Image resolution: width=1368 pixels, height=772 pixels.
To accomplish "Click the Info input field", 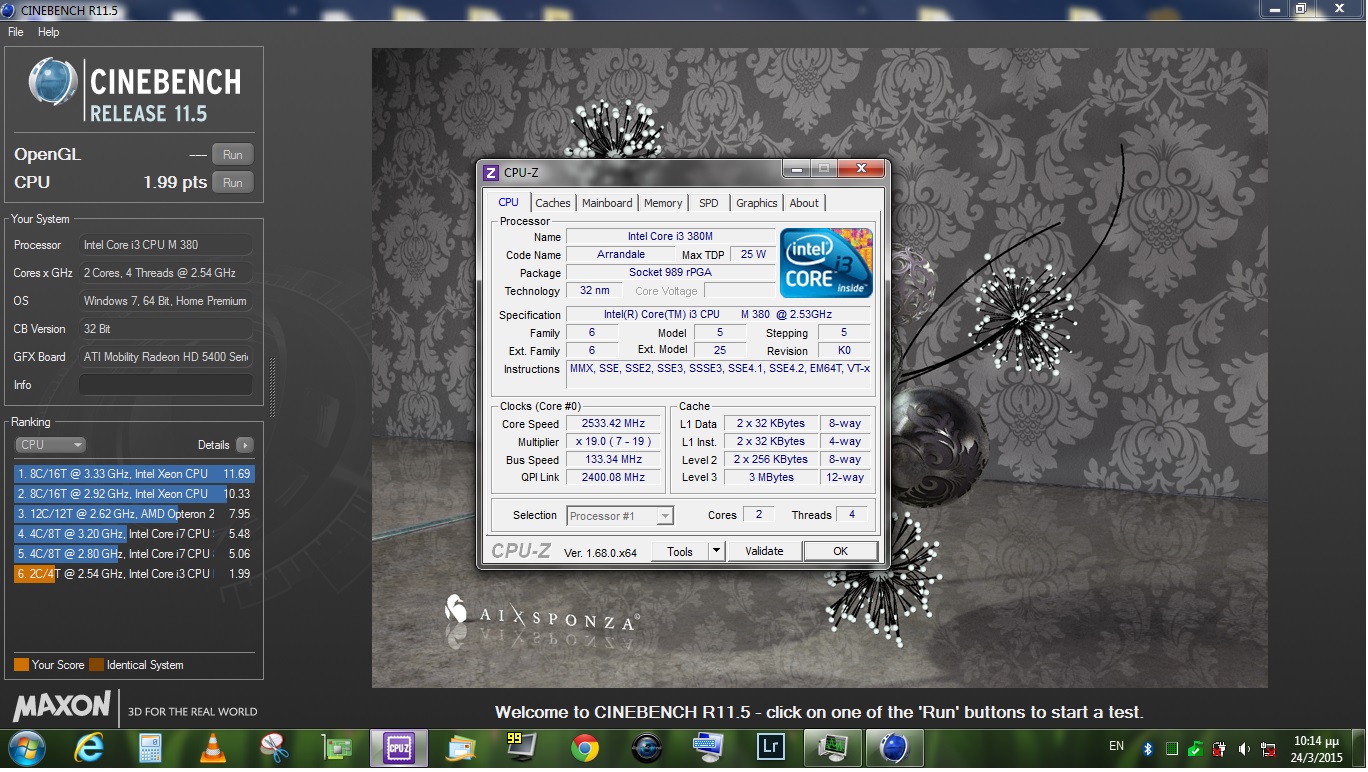I will tap(166, 385).
